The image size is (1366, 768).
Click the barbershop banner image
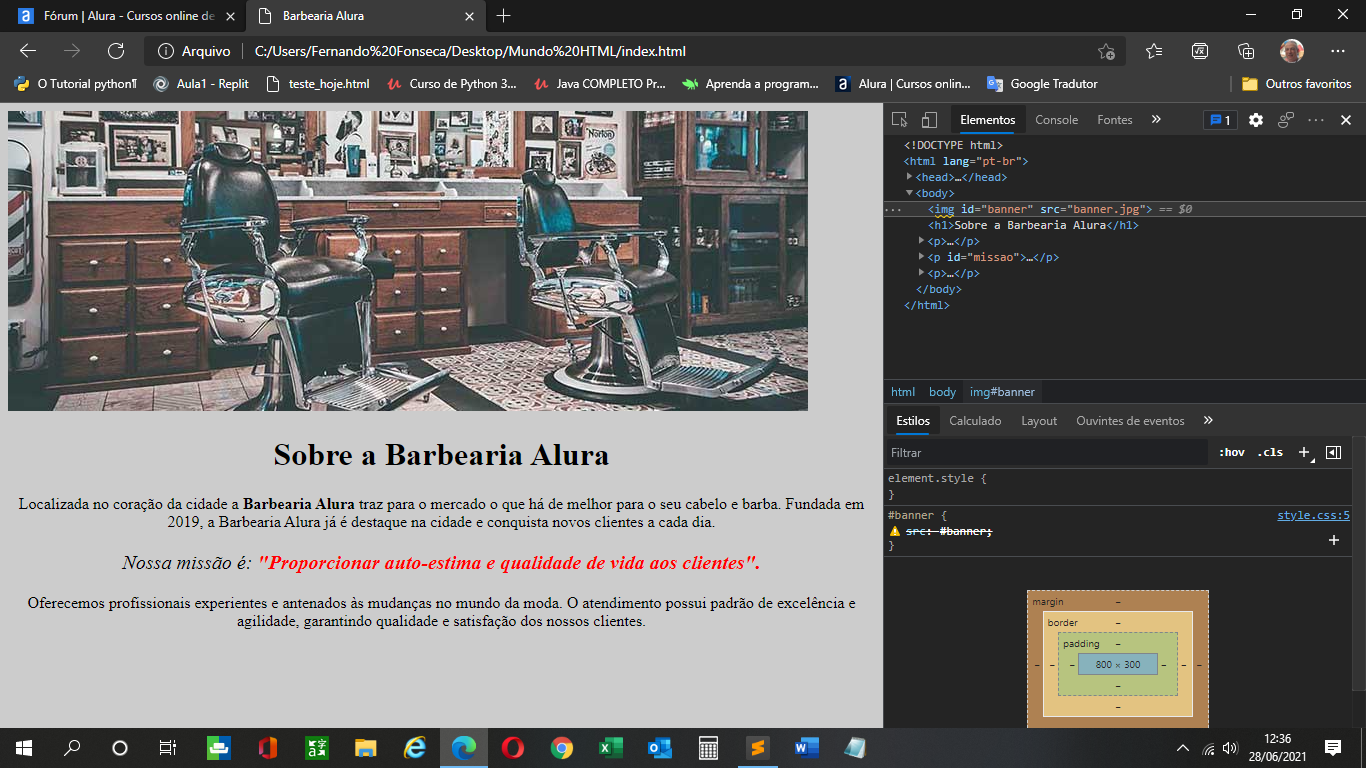(x=408, y=260)
